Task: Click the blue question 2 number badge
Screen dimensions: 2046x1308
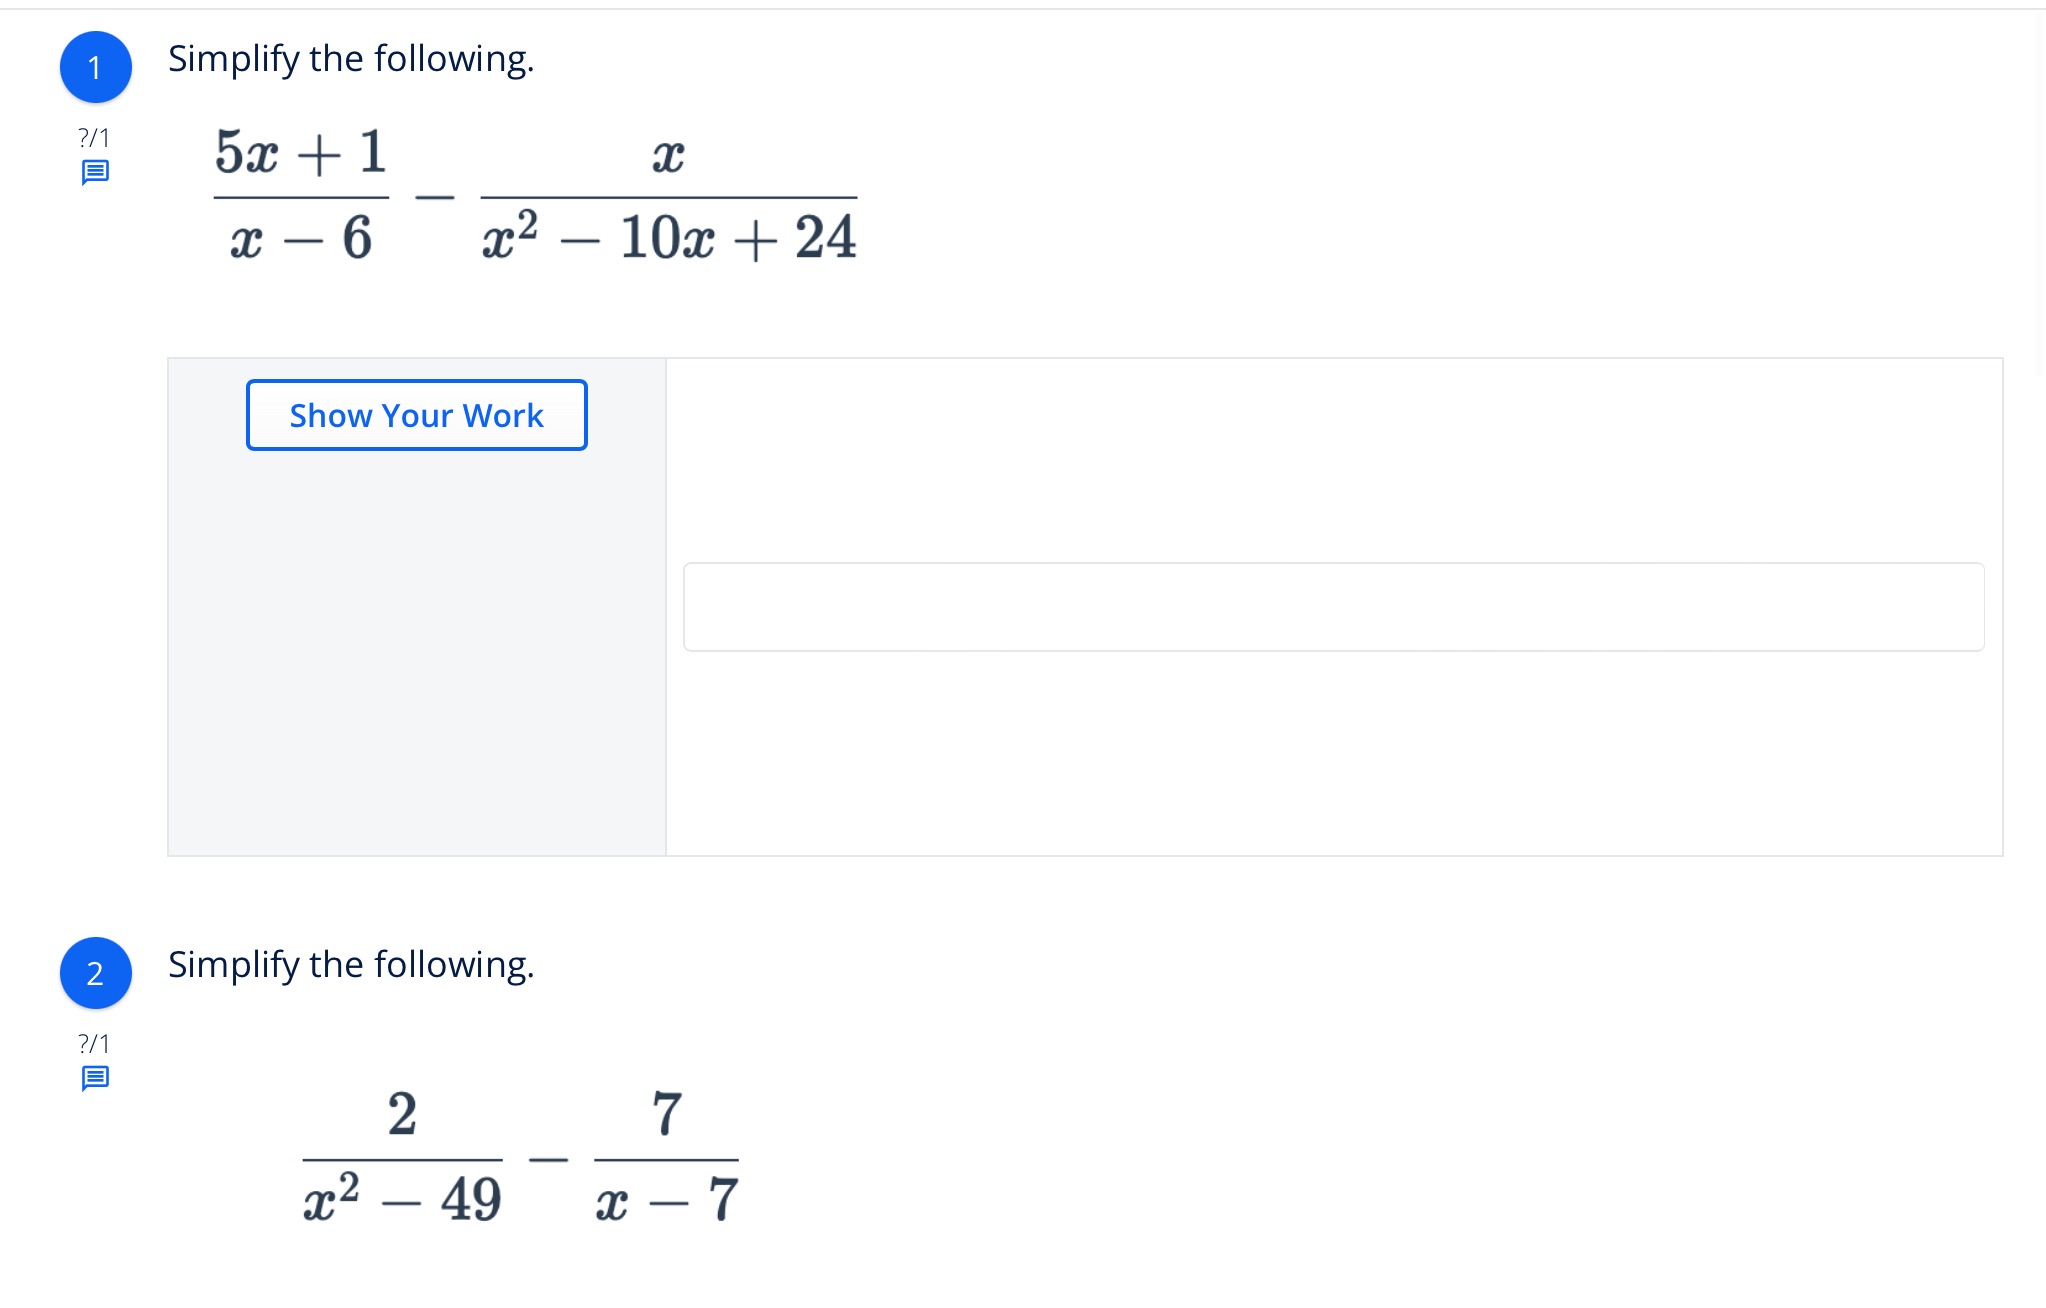Action: (x=95, y=973)
